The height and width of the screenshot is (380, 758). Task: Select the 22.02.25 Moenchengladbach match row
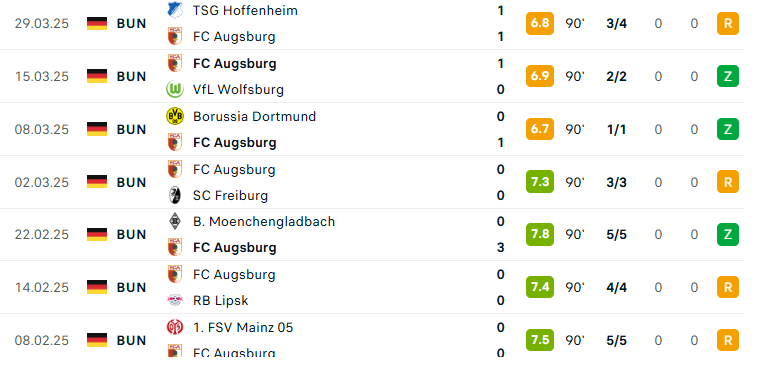(372, 234)
